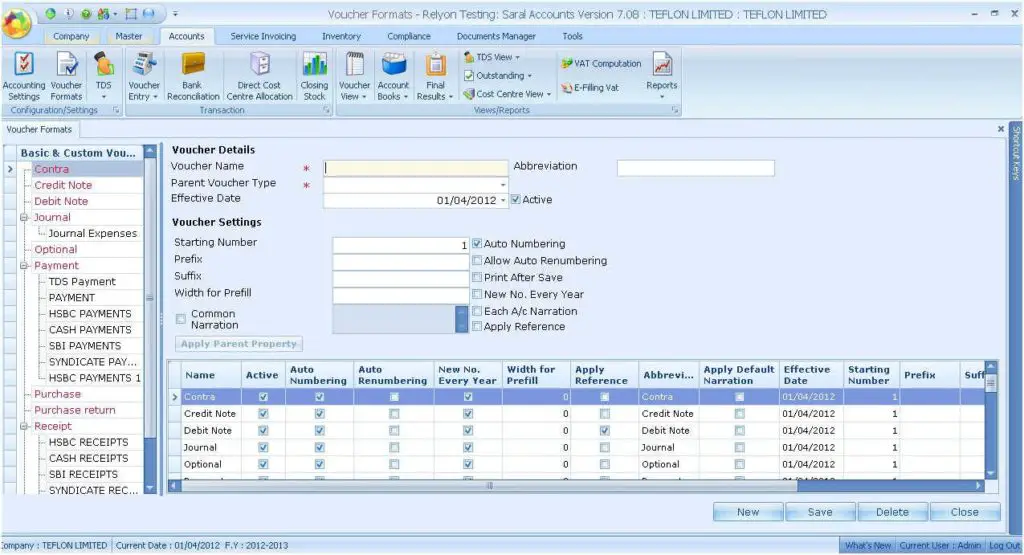Expand Configuration/Settings group launcher
Viewport: 1024px width, 555px height.
(116, 110)
